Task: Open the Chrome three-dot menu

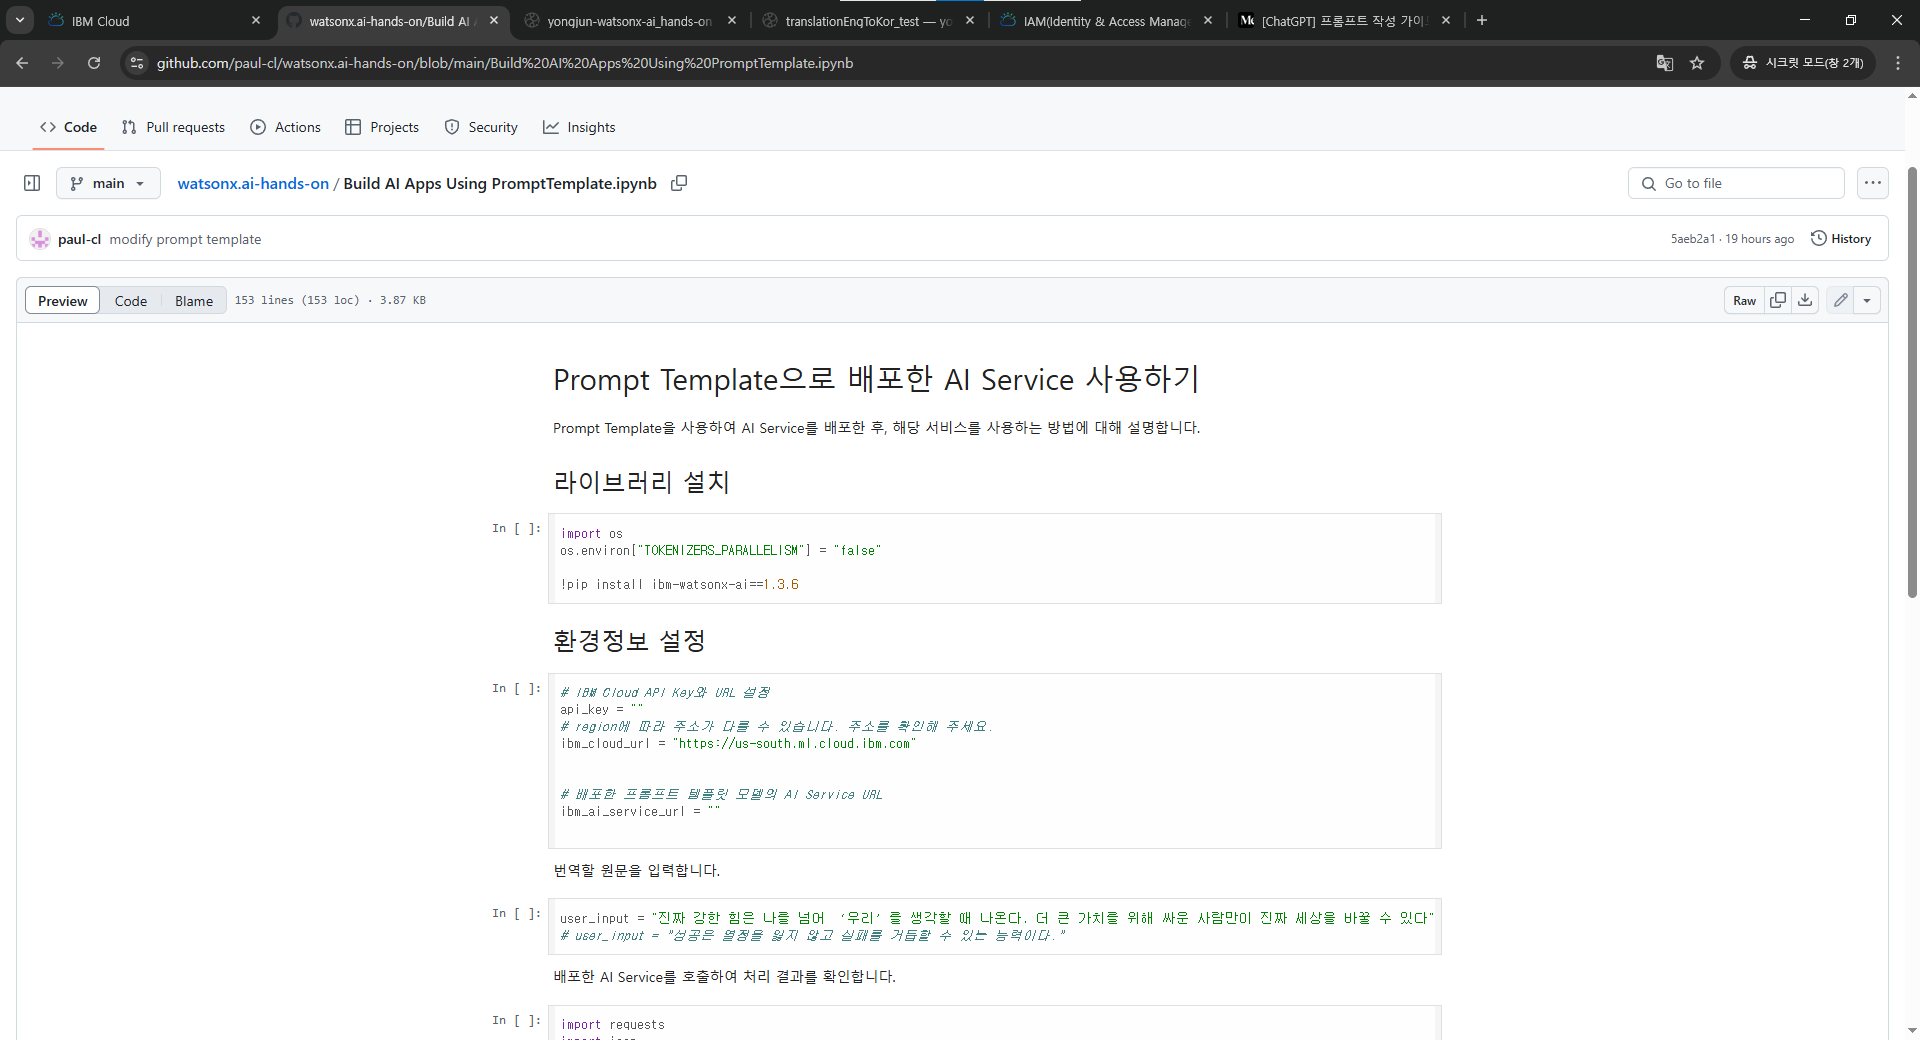Action: click(x=1898, y=63)
